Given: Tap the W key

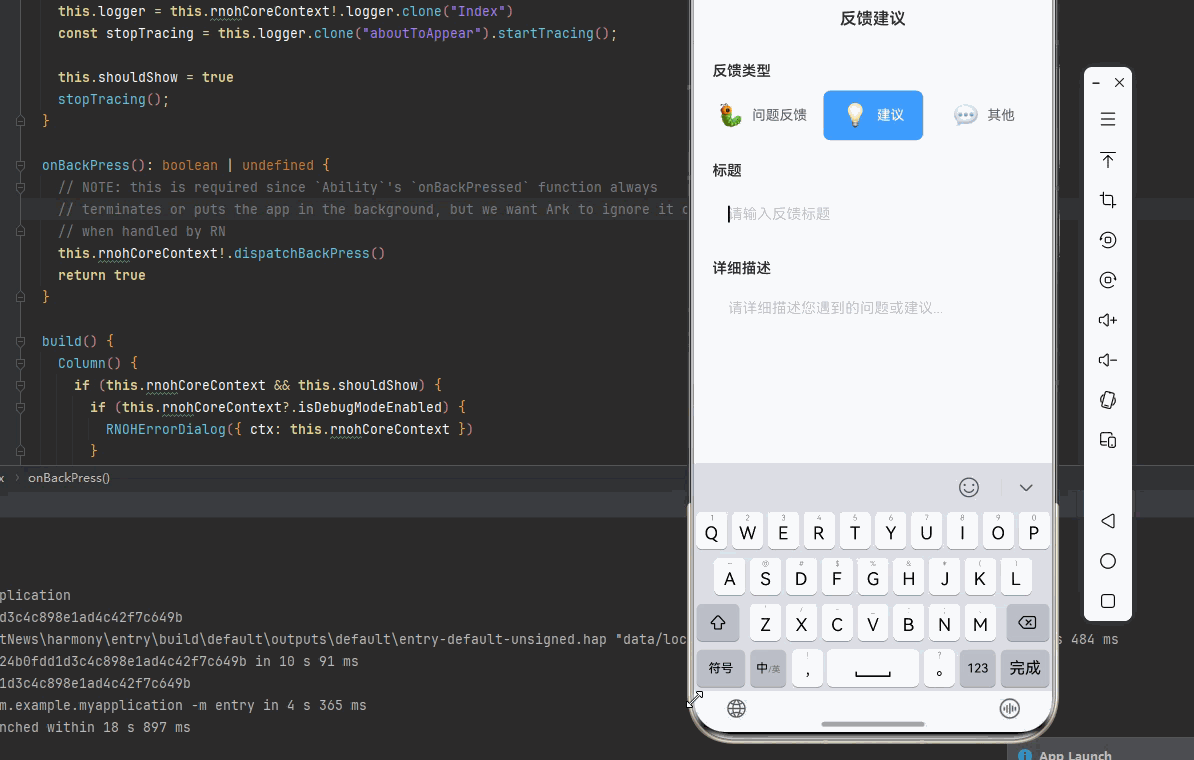Looking at the screenshot, I should [x=748, y=532].
